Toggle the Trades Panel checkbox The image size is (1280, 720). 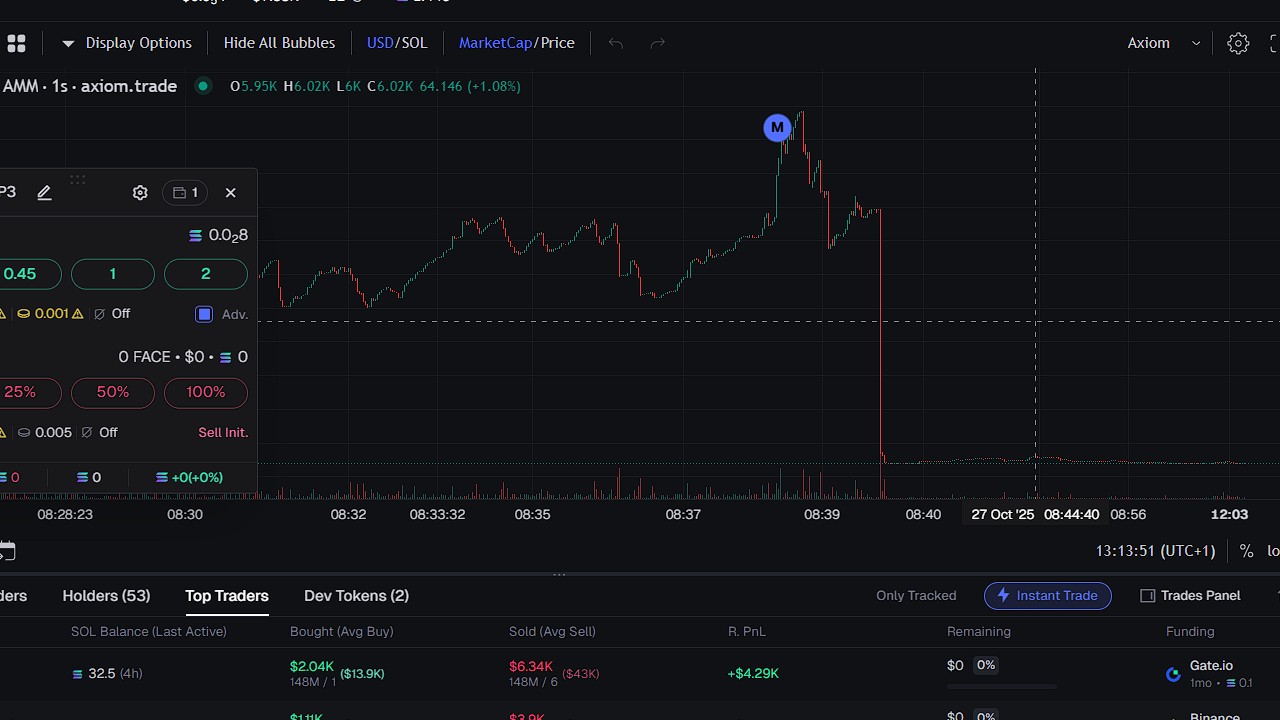1148,595
